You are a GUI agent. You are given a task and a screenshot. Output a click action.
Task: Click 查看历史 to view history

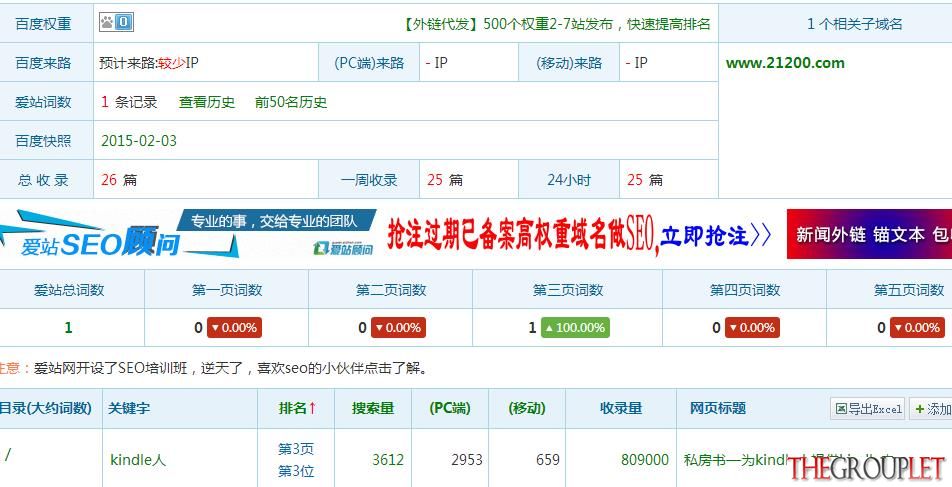(206, 102)
